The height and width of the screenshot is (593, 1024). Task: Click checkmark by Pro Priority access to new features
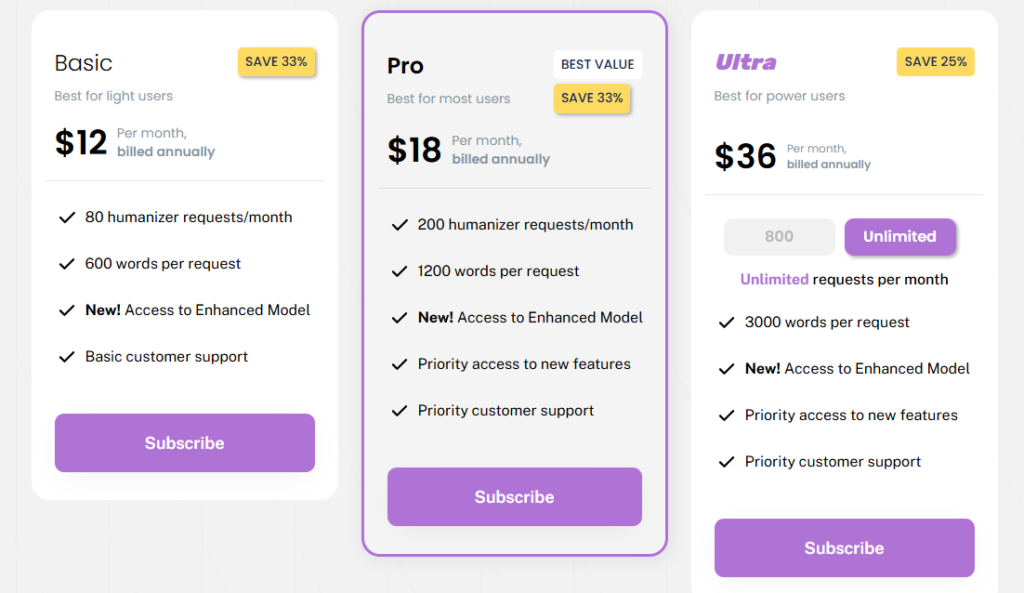(x=400, y=364)
